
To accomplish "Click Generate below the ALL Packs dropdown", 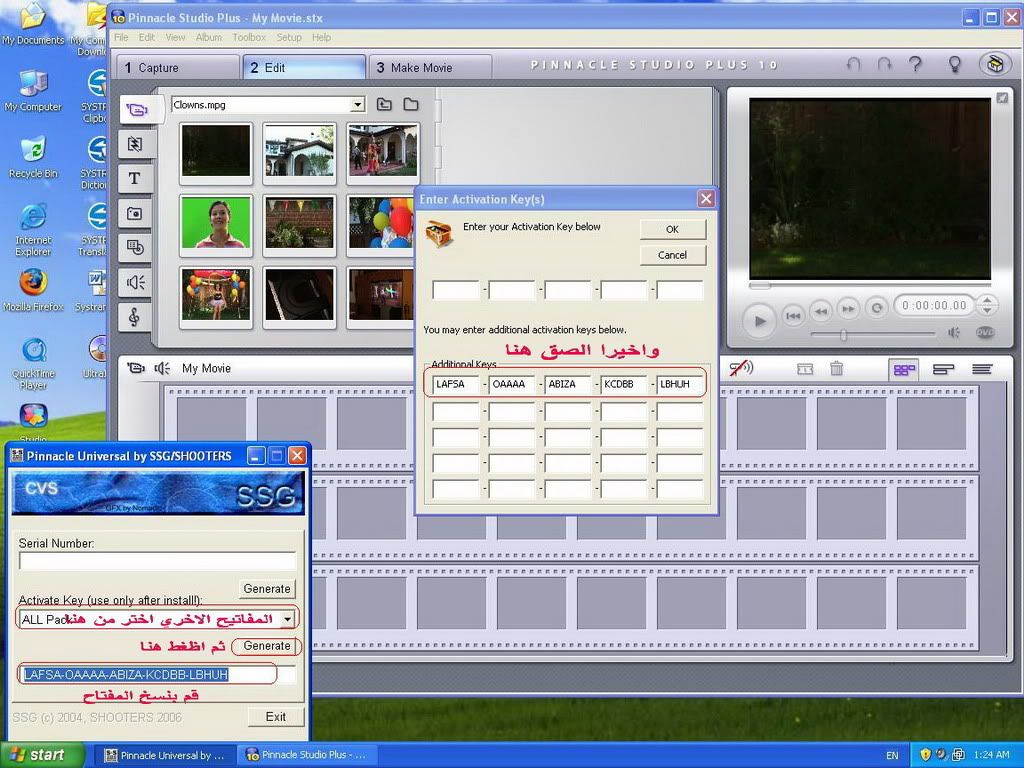I will (x=266, y=646).
